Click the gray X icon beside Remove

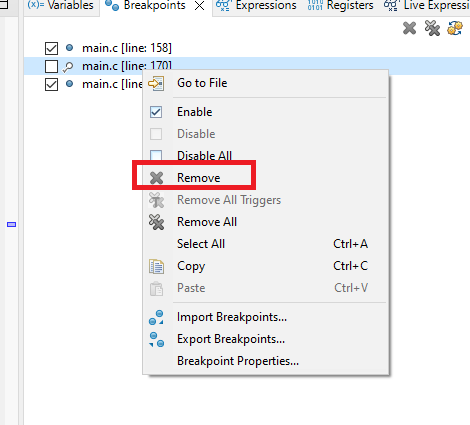click(156, 178)
